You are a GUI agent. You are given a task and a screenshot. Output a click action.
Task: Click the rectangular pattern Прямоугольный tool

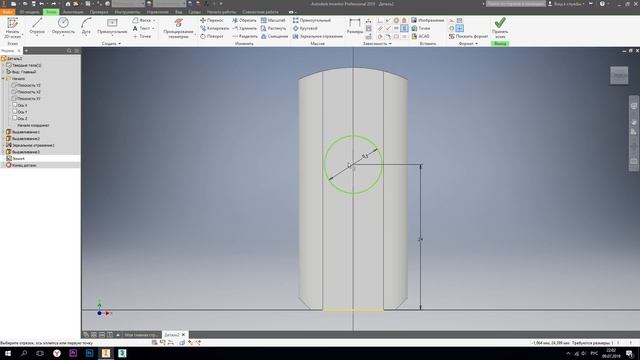(x=312, y=20)
